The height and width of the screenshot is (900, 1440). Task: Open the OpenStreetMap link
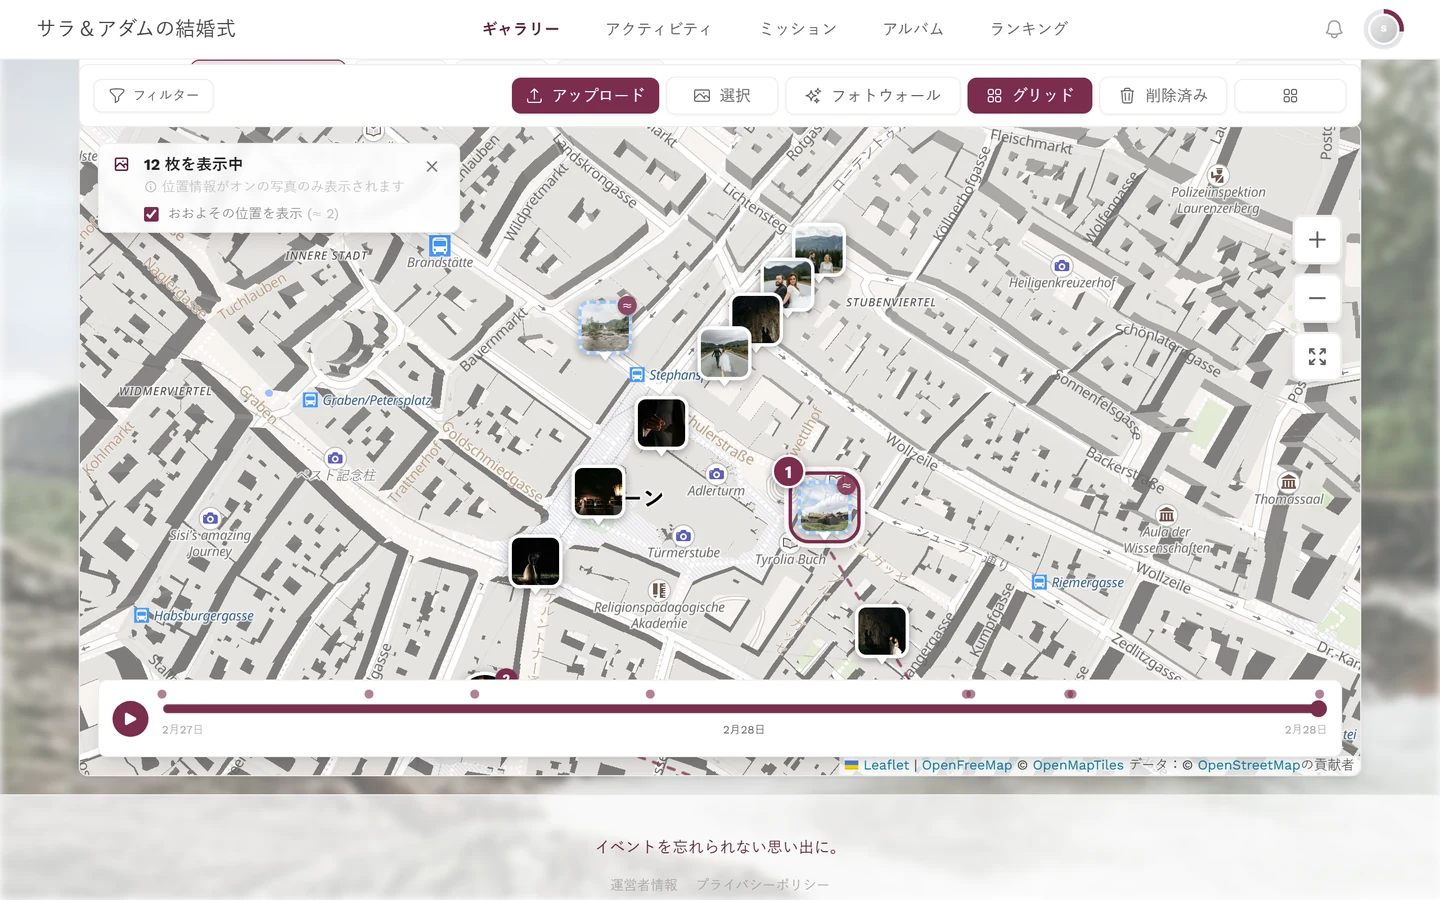[1249, 765]
